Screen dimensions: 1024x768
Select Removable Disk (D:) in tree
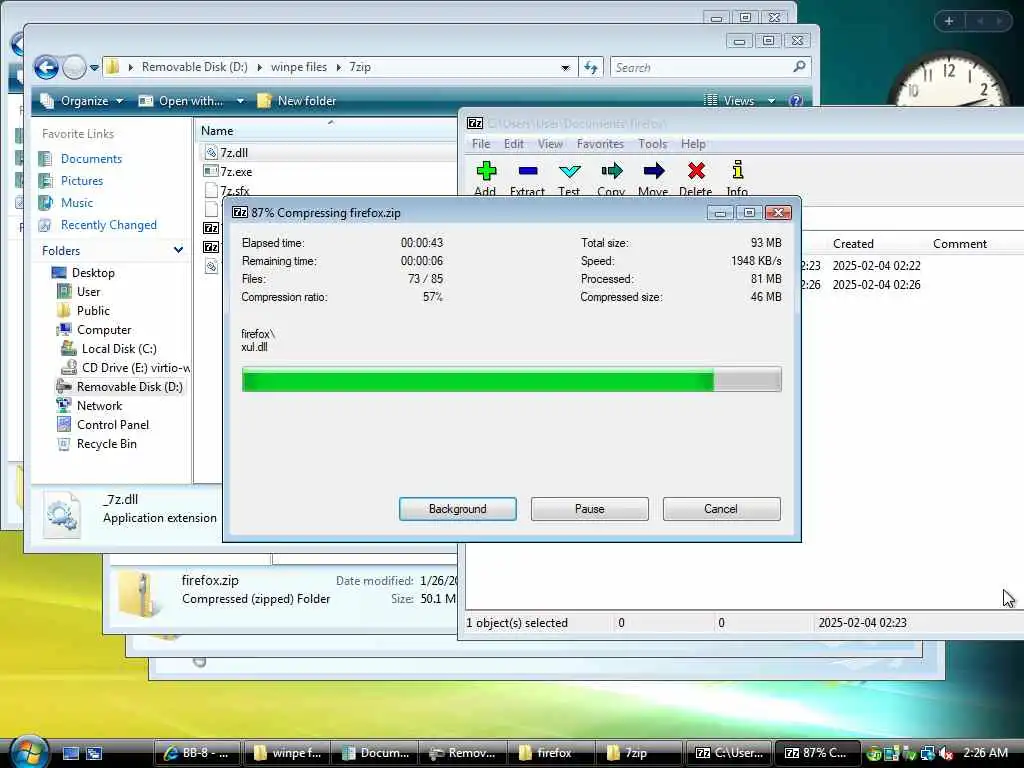129,387
